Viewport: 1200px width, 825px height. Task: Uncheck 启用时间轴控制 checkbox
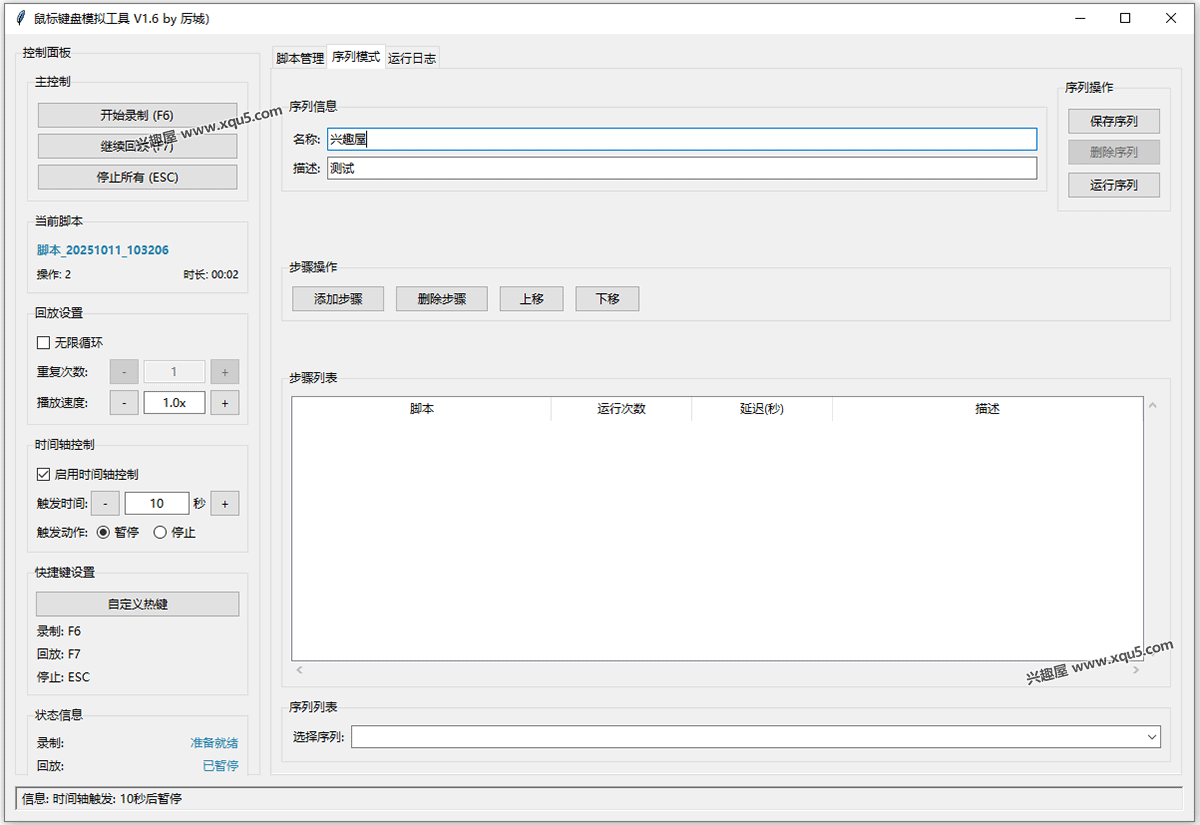44,475
